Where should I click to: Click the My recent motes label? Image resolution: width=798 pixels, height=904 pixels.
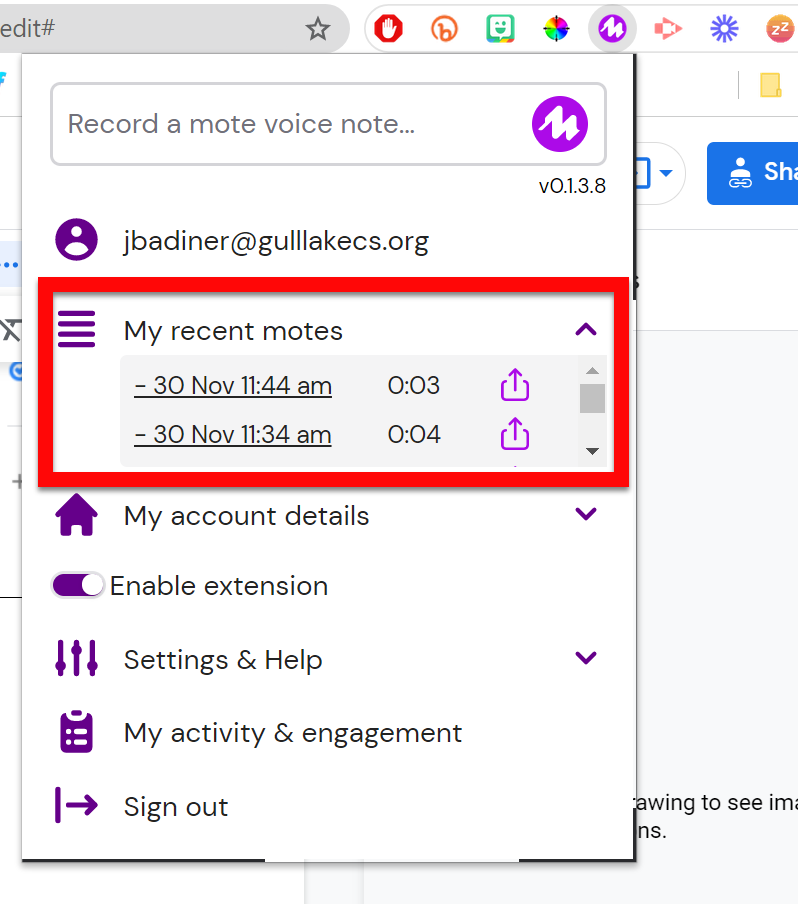234,332
